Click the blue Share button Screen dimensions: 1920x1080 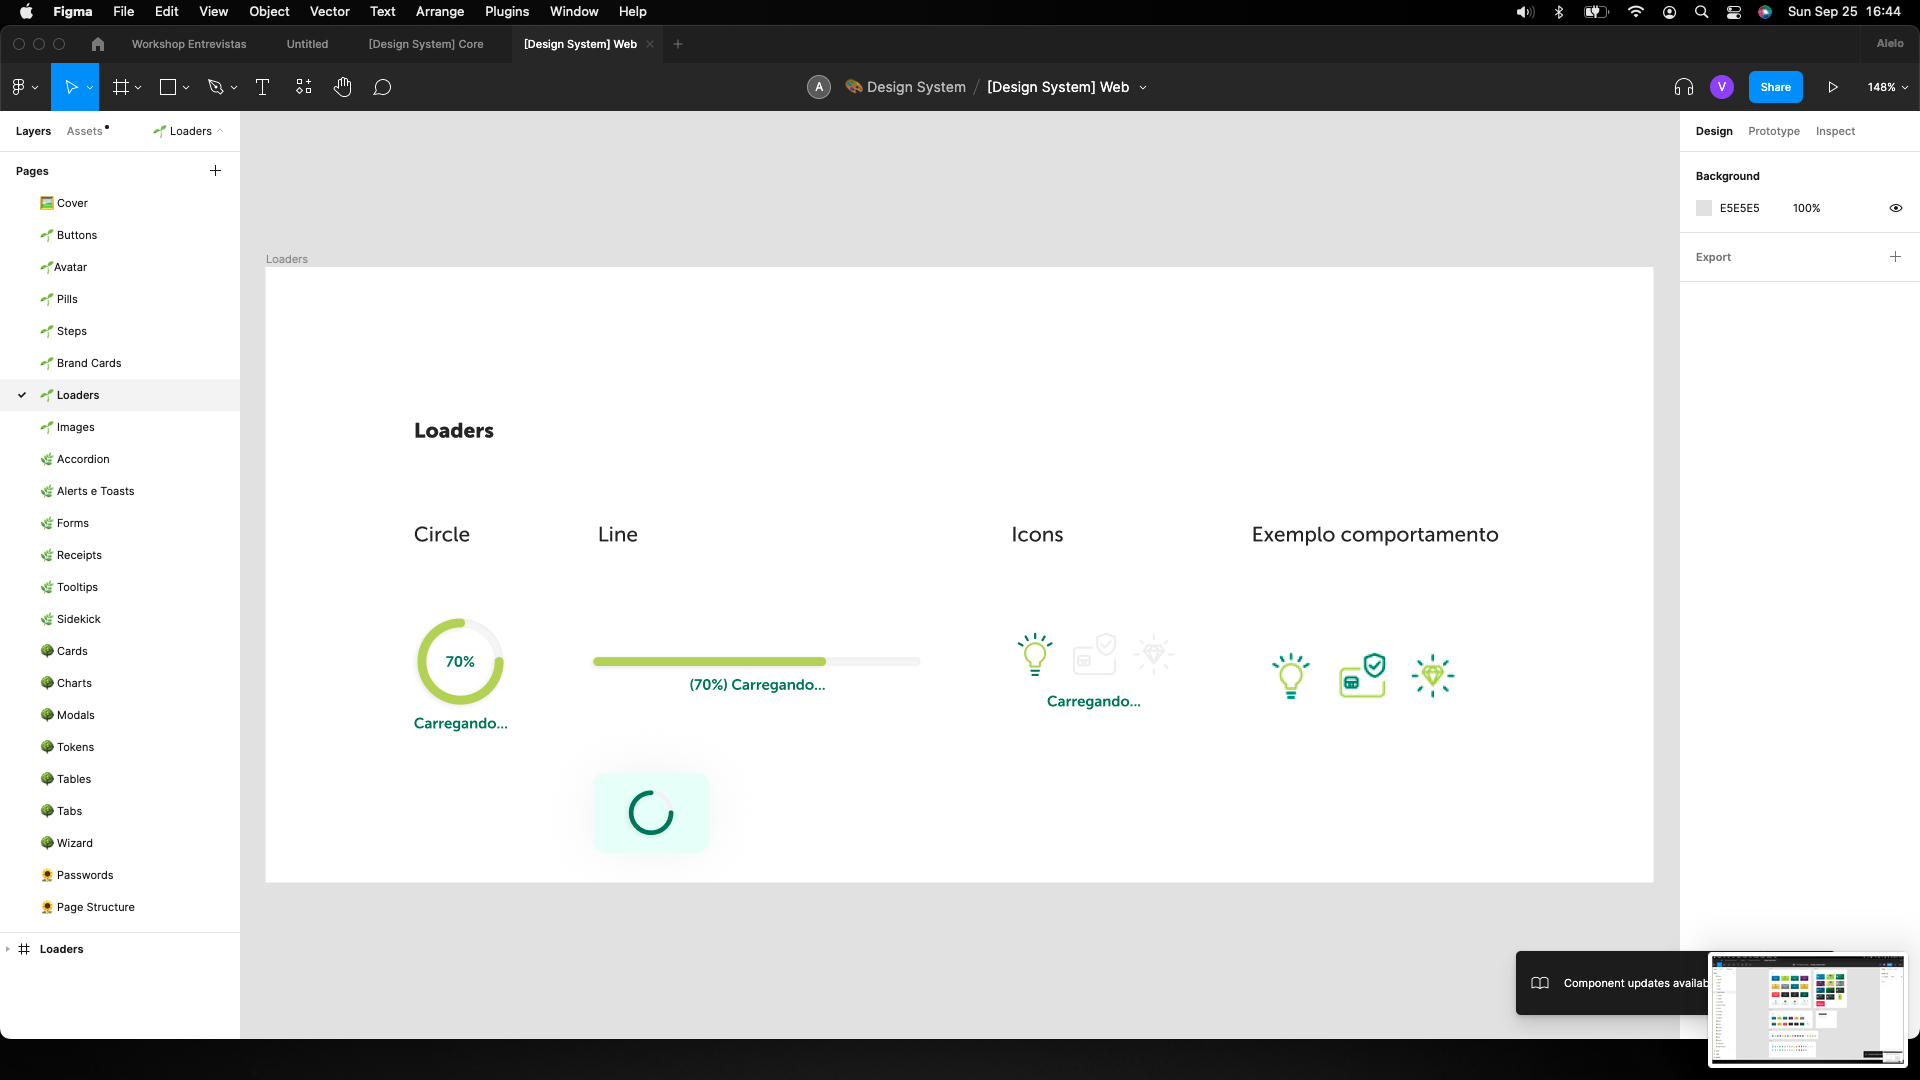(x=1775, y=87)
